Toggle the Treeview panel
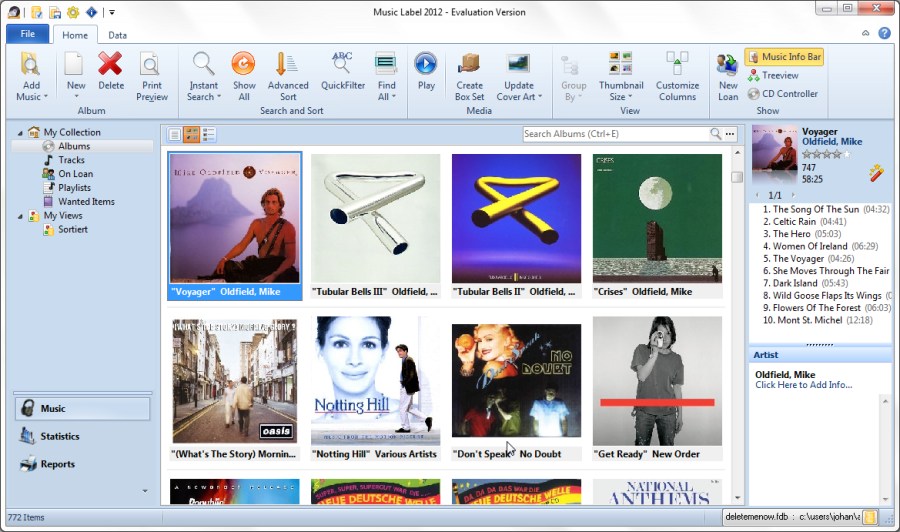Viewport: 900px width, 532px height. (x=773, y=75)
